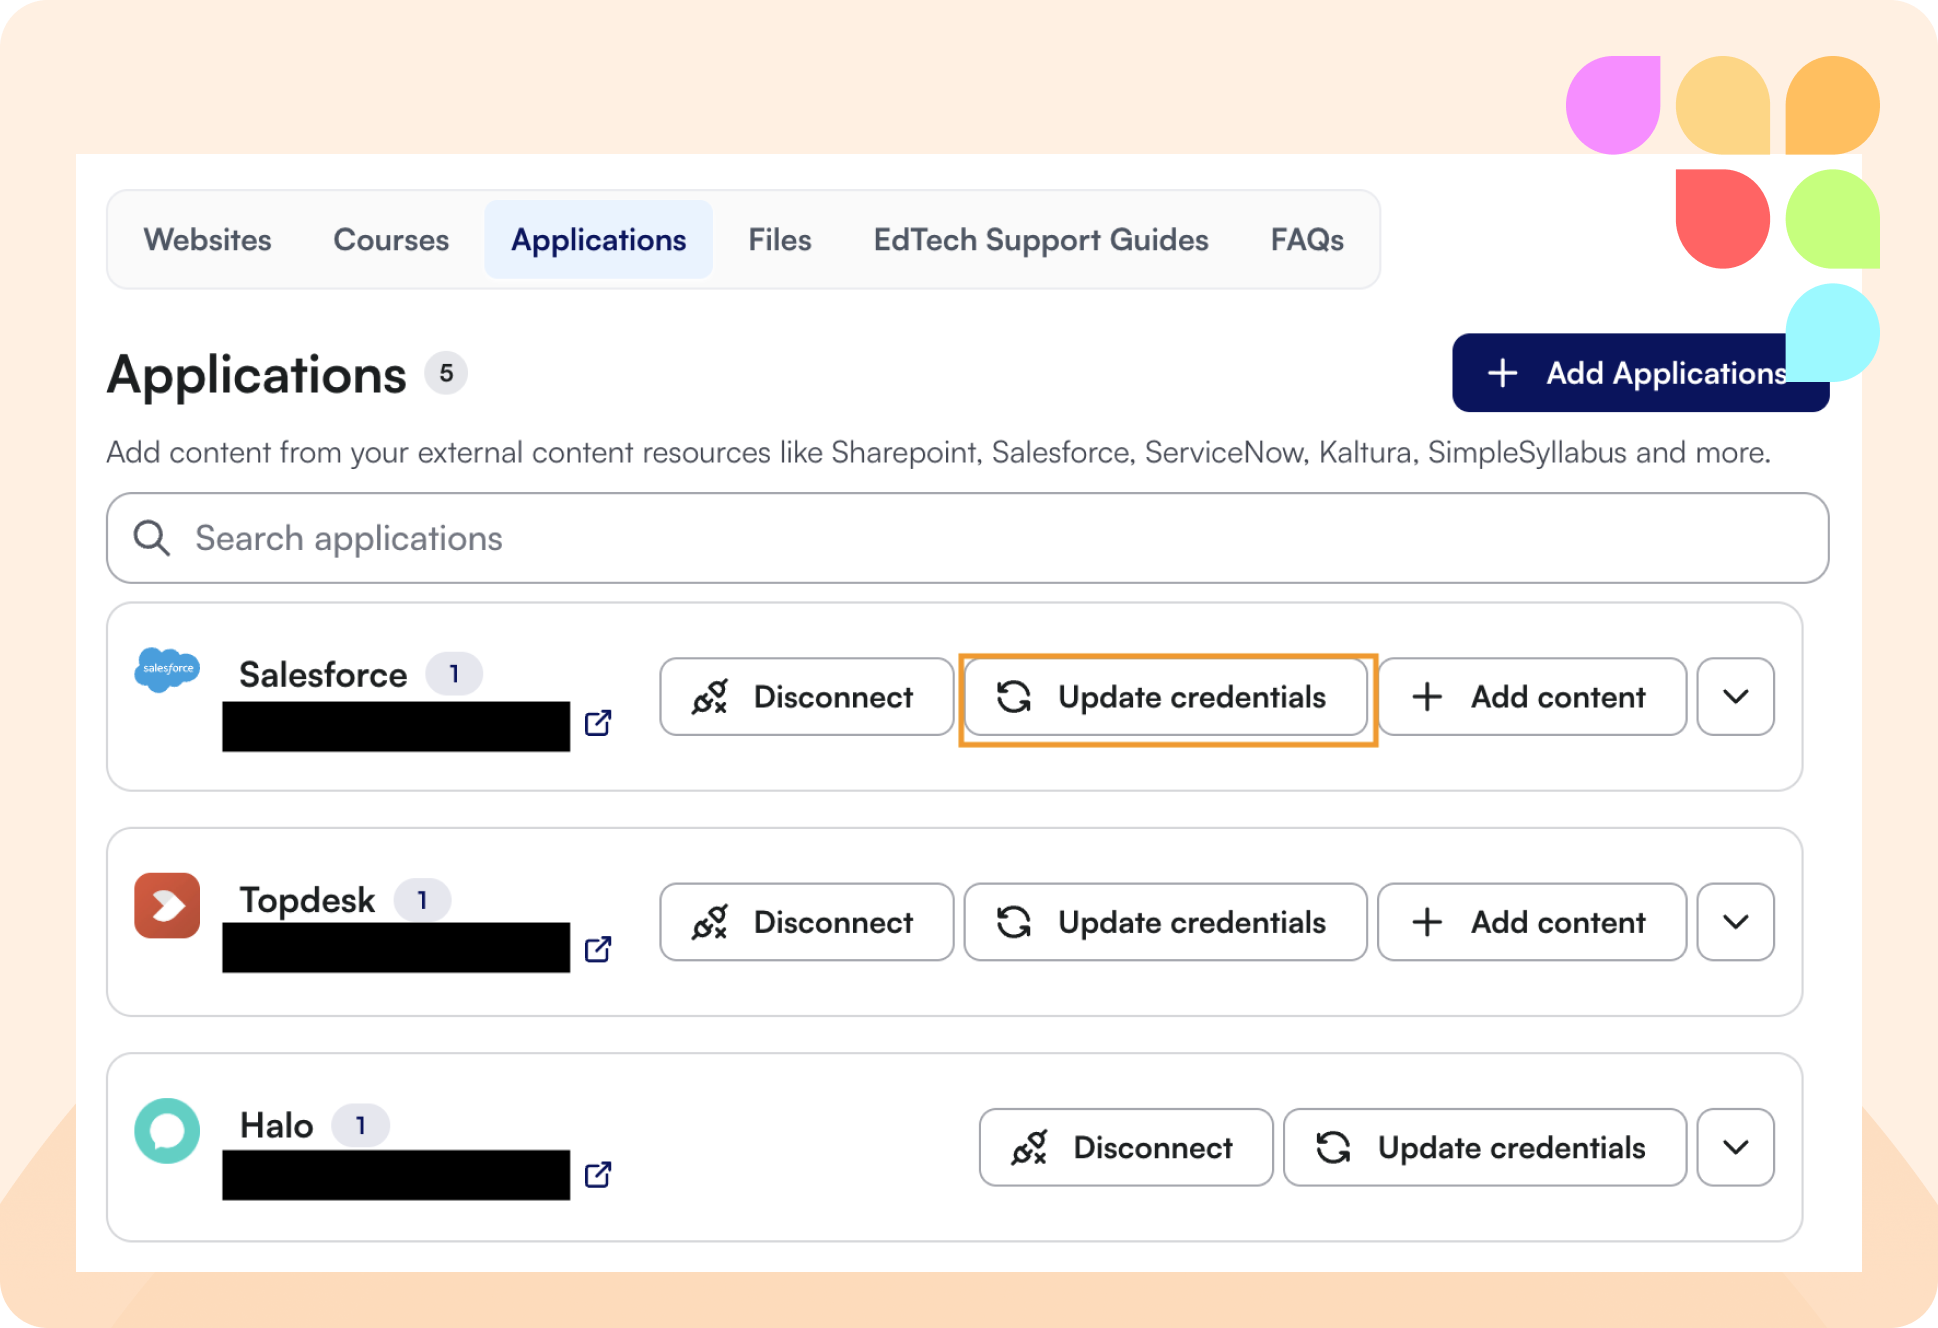Open Topdesk external link icon
1938x1328 pixels.
598,949
